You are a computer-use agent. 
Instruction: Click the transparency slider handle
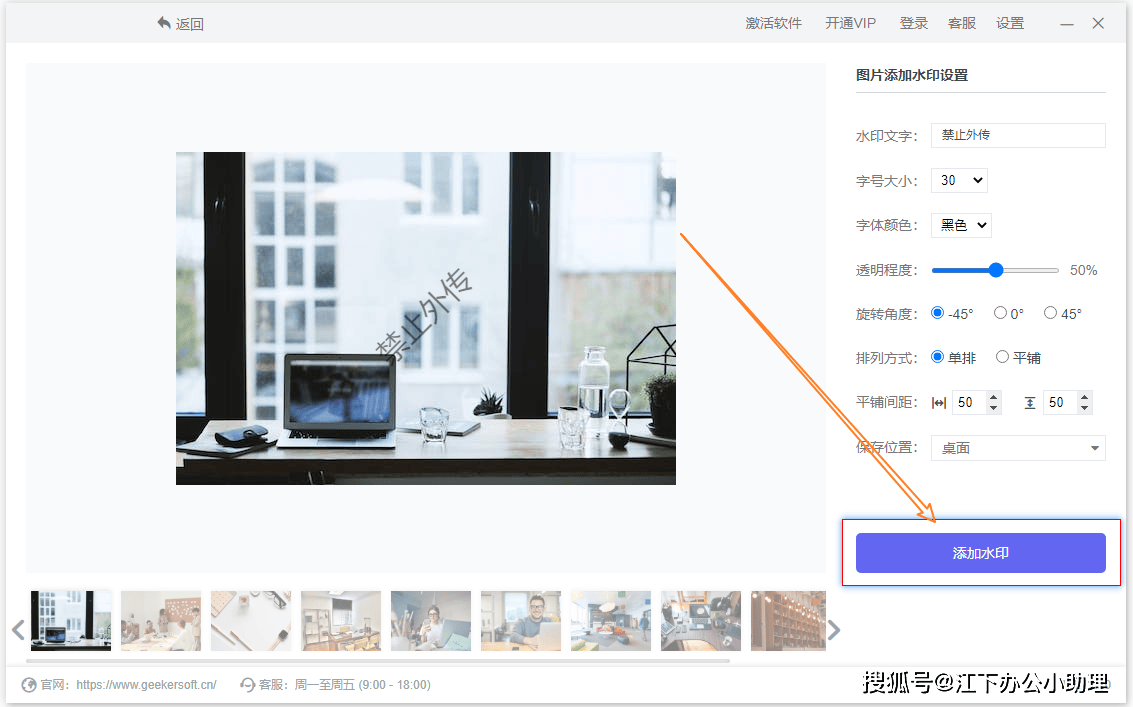(995, 270)
